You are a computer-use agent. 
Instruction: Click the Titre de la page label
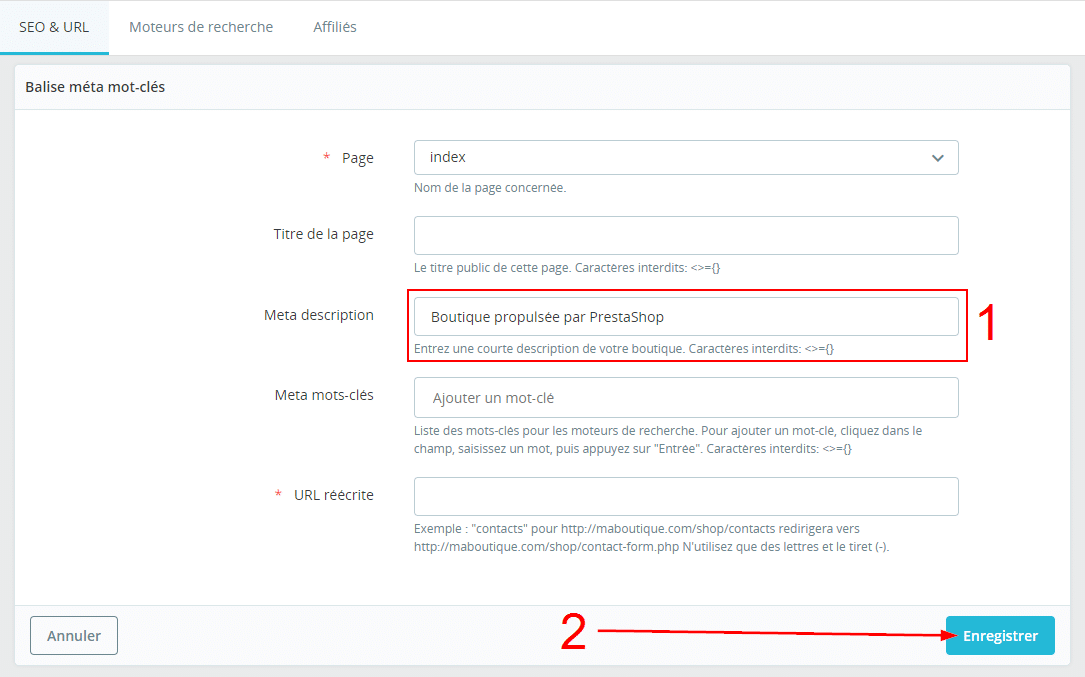click(x=323, y=234)
